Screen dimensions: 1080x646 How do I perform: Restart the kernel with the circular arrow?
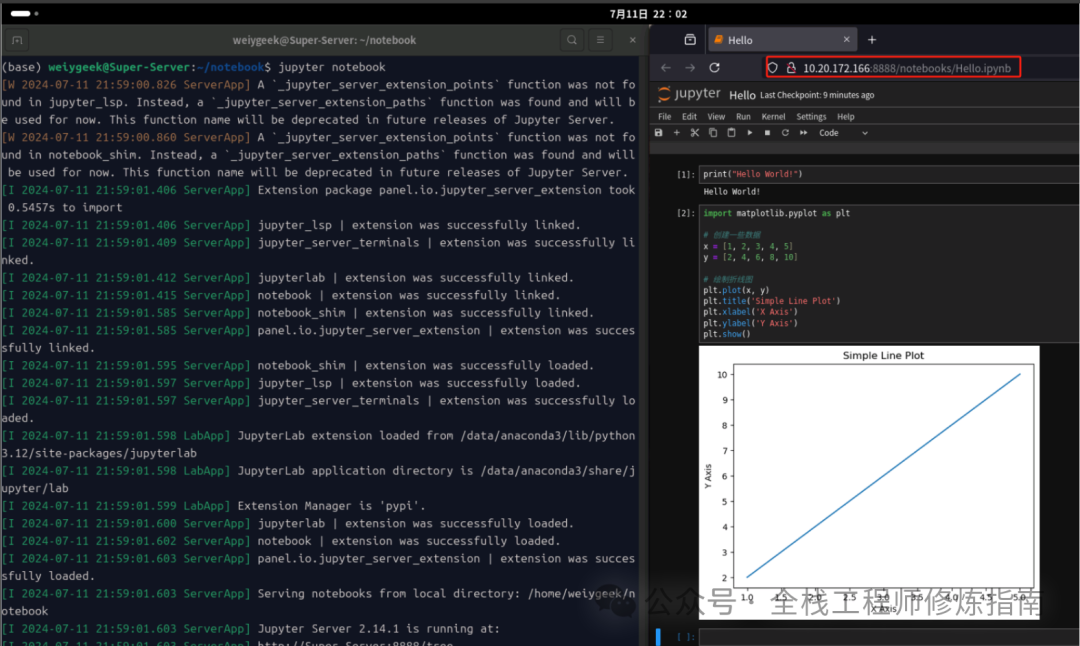pyautogui.click(x=785, y=133)
